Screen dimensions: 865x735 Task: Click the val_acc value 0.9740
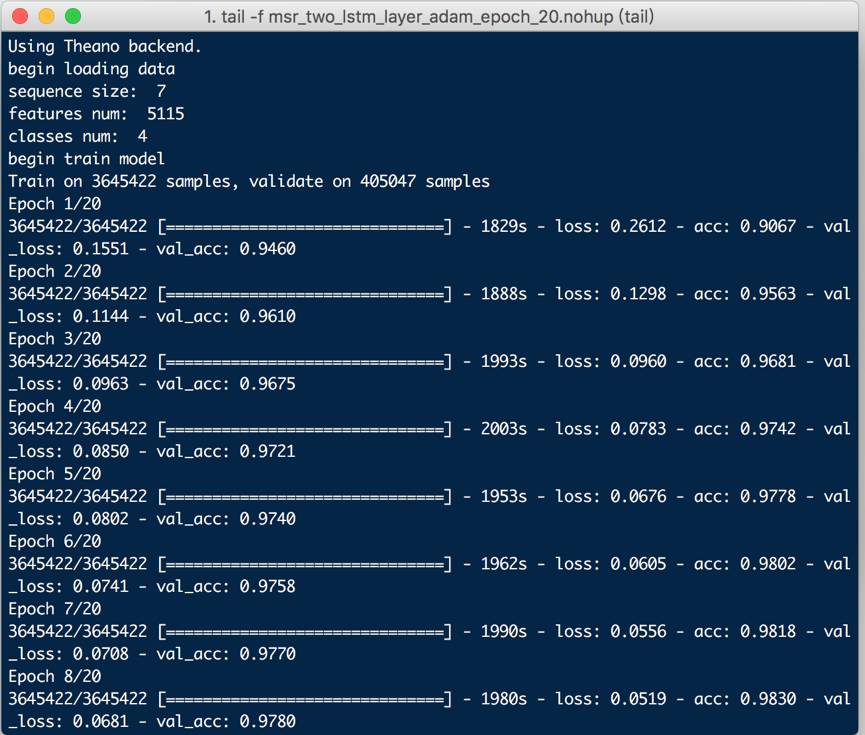coord(268,519)
